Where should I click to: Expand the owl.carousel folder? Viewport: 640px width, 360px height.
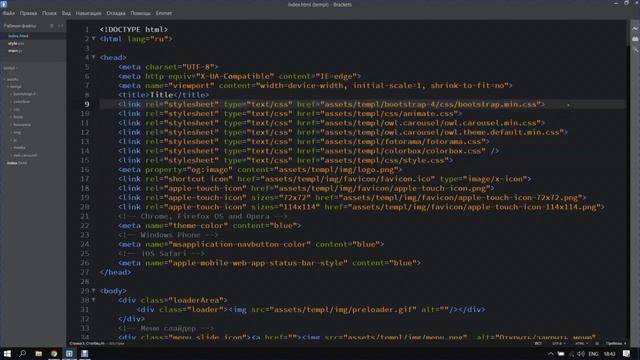[24, 155]
